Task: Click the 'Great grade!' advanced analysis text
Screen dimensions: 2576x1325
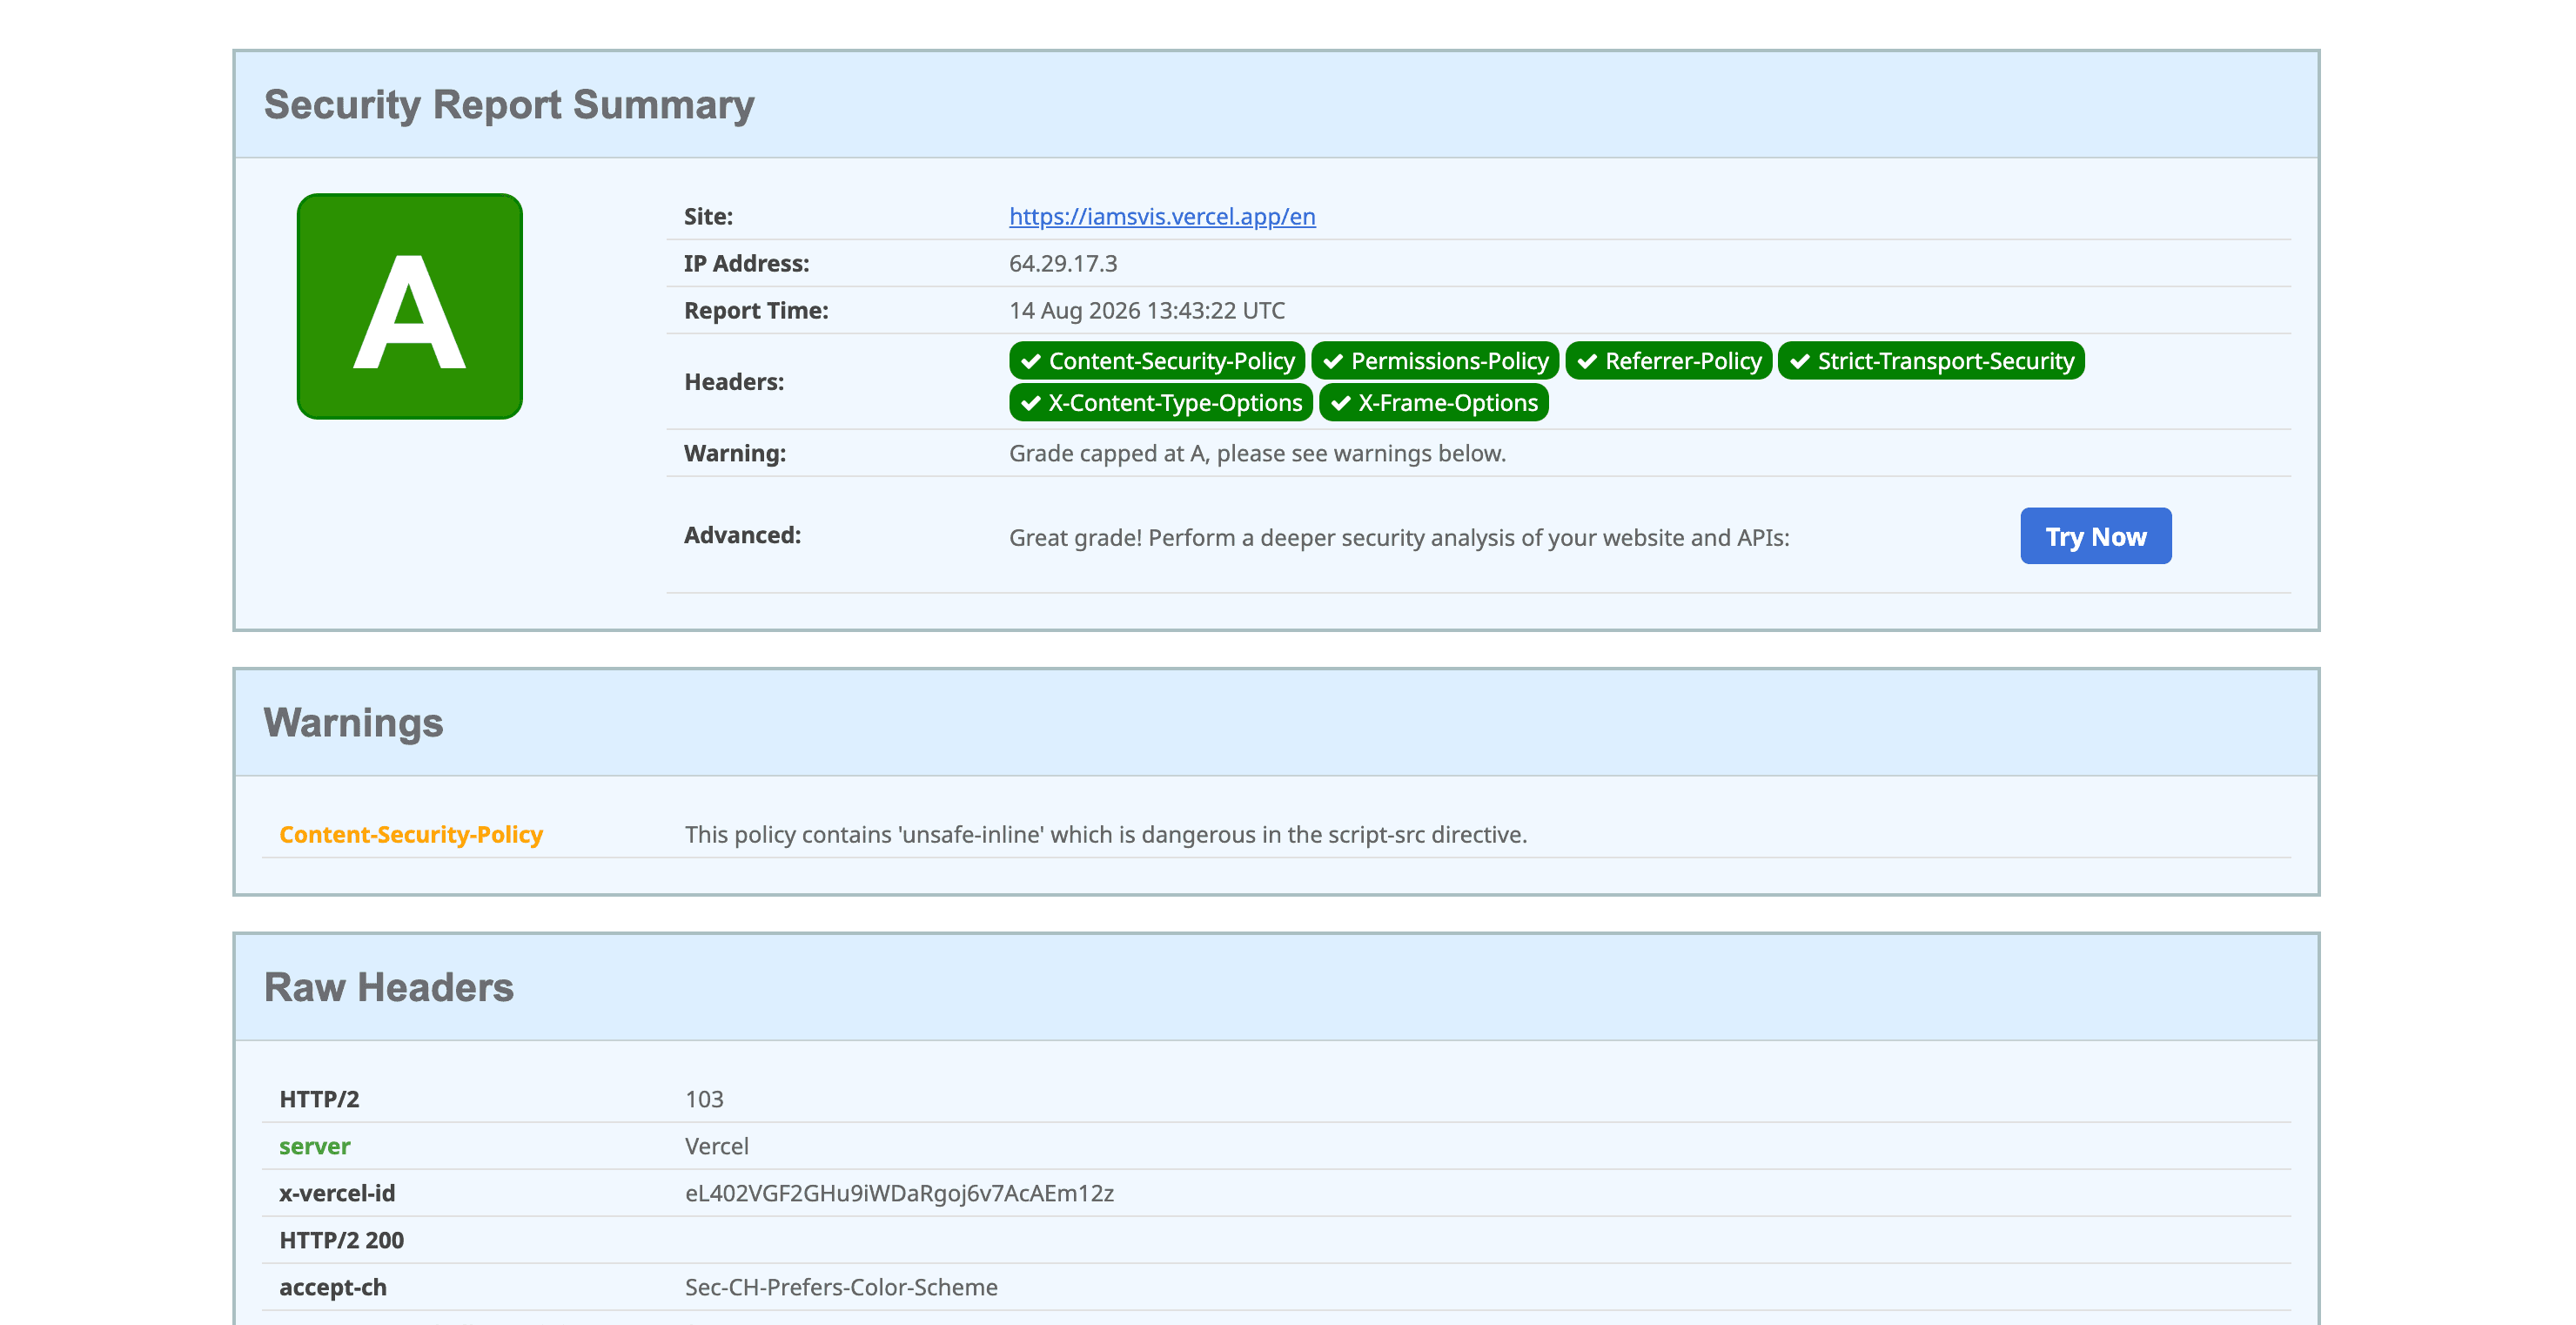Action: point(1399,537)
